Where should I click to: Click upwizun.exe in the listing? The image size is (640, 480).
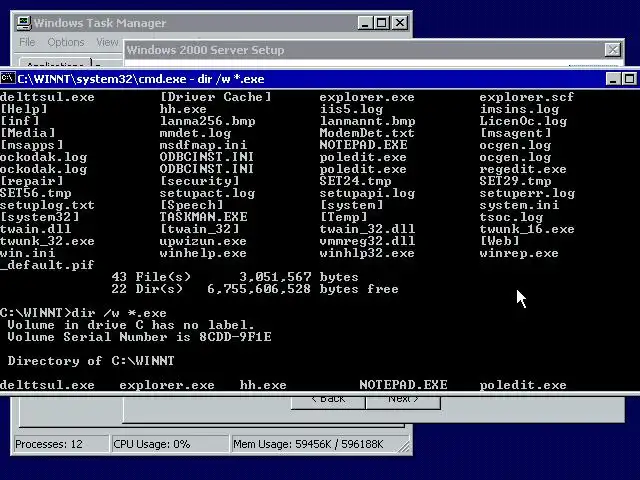coord(203,241)
